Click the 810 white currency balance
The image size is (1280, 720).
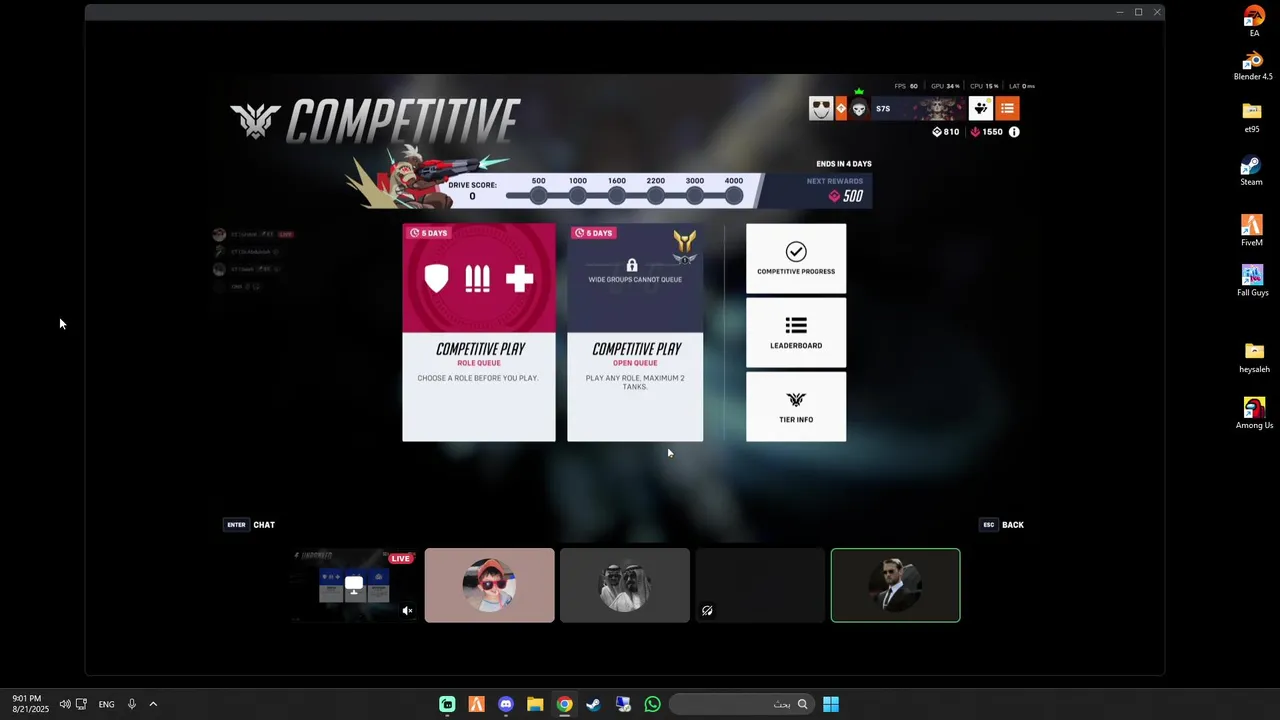click(x=946, y=132)
